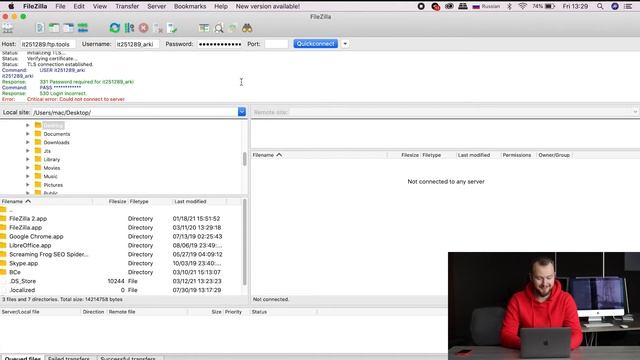Open Spotlight search in menu bar
640x360 pixels.
[x=600, y=6]
